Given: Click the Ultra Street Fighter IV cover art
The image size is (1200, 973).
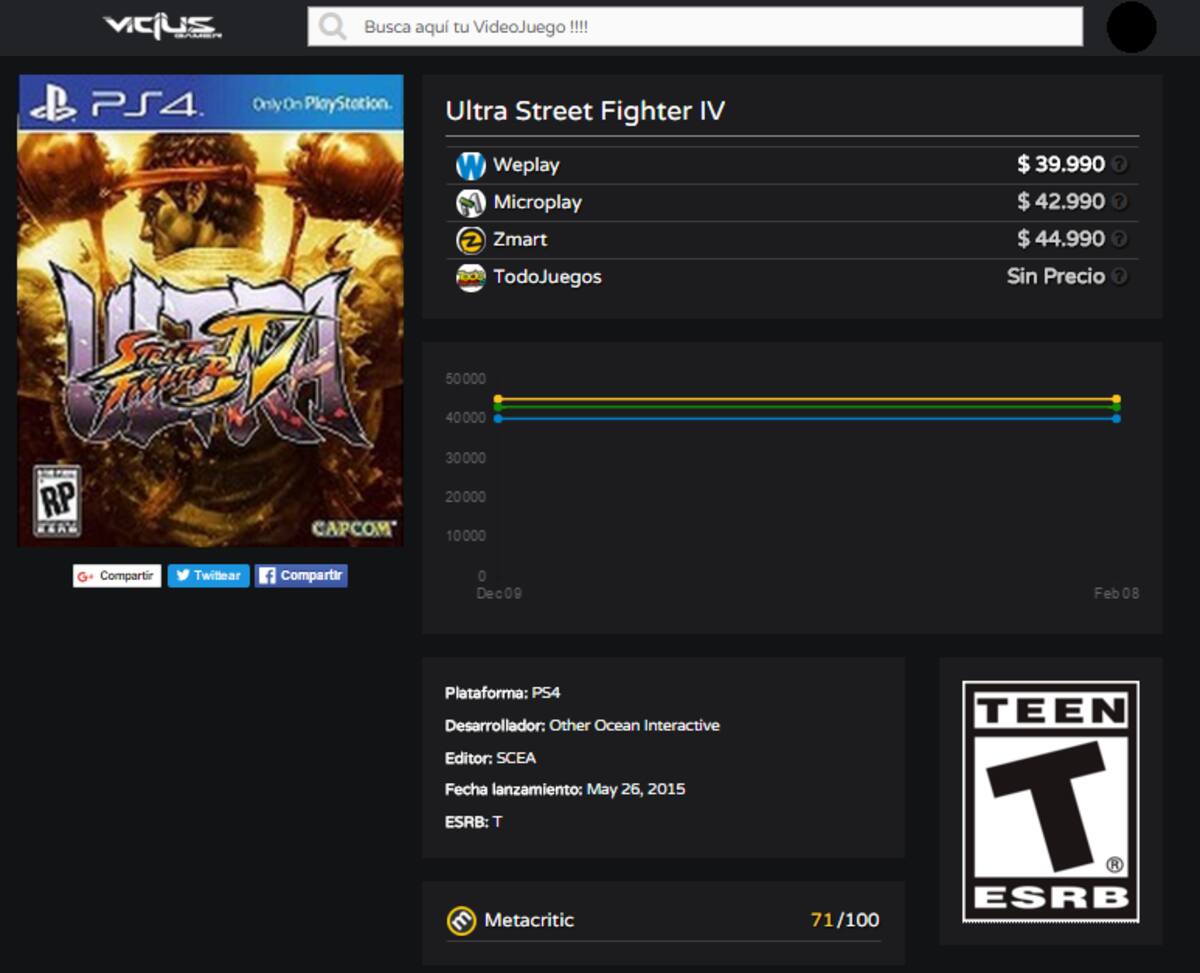Looking at the screenshot, I should (x=211, y=311).
